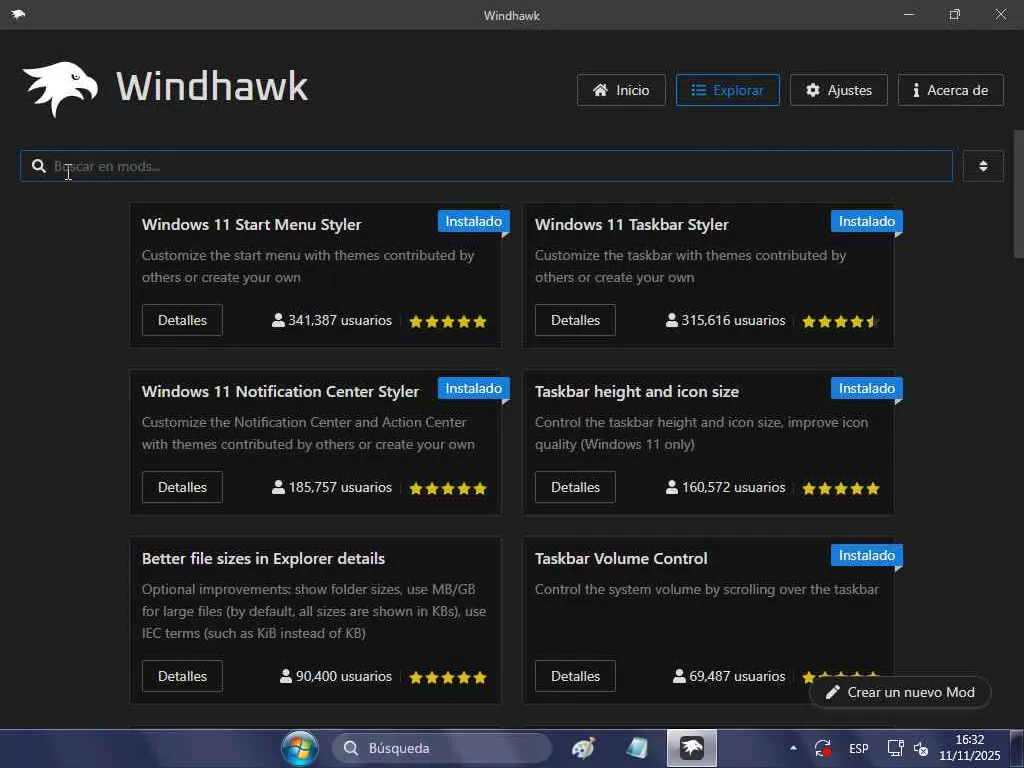
Task: Click star rating of Taskbar height and icon size
Action: 840,488
